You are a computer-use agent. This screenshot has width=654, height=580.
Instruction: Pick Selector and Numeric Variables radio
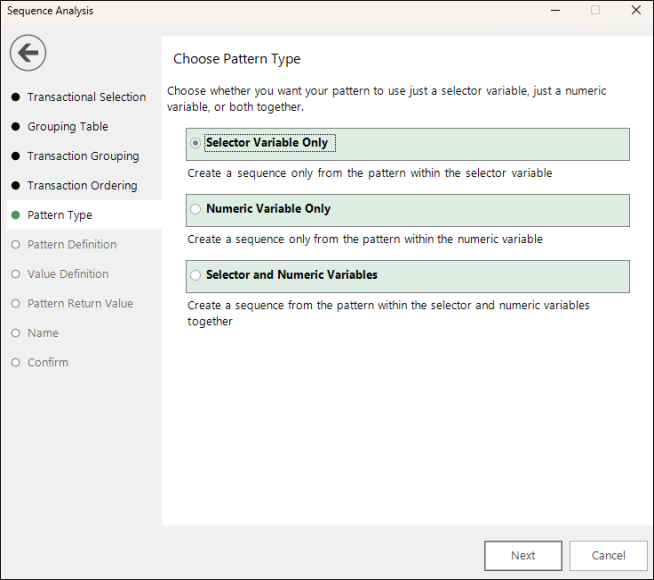click(195, 275)
